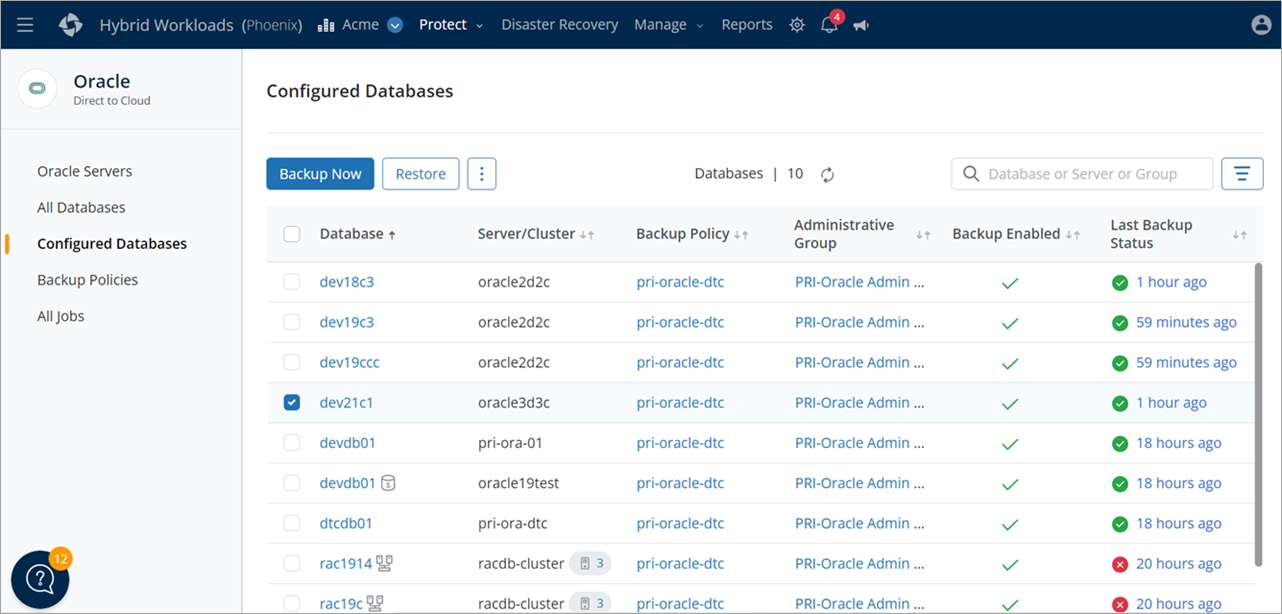The image size is (1282, 614).
Task: Click the success status icon for dev18c3
Action: [1120, 282]
